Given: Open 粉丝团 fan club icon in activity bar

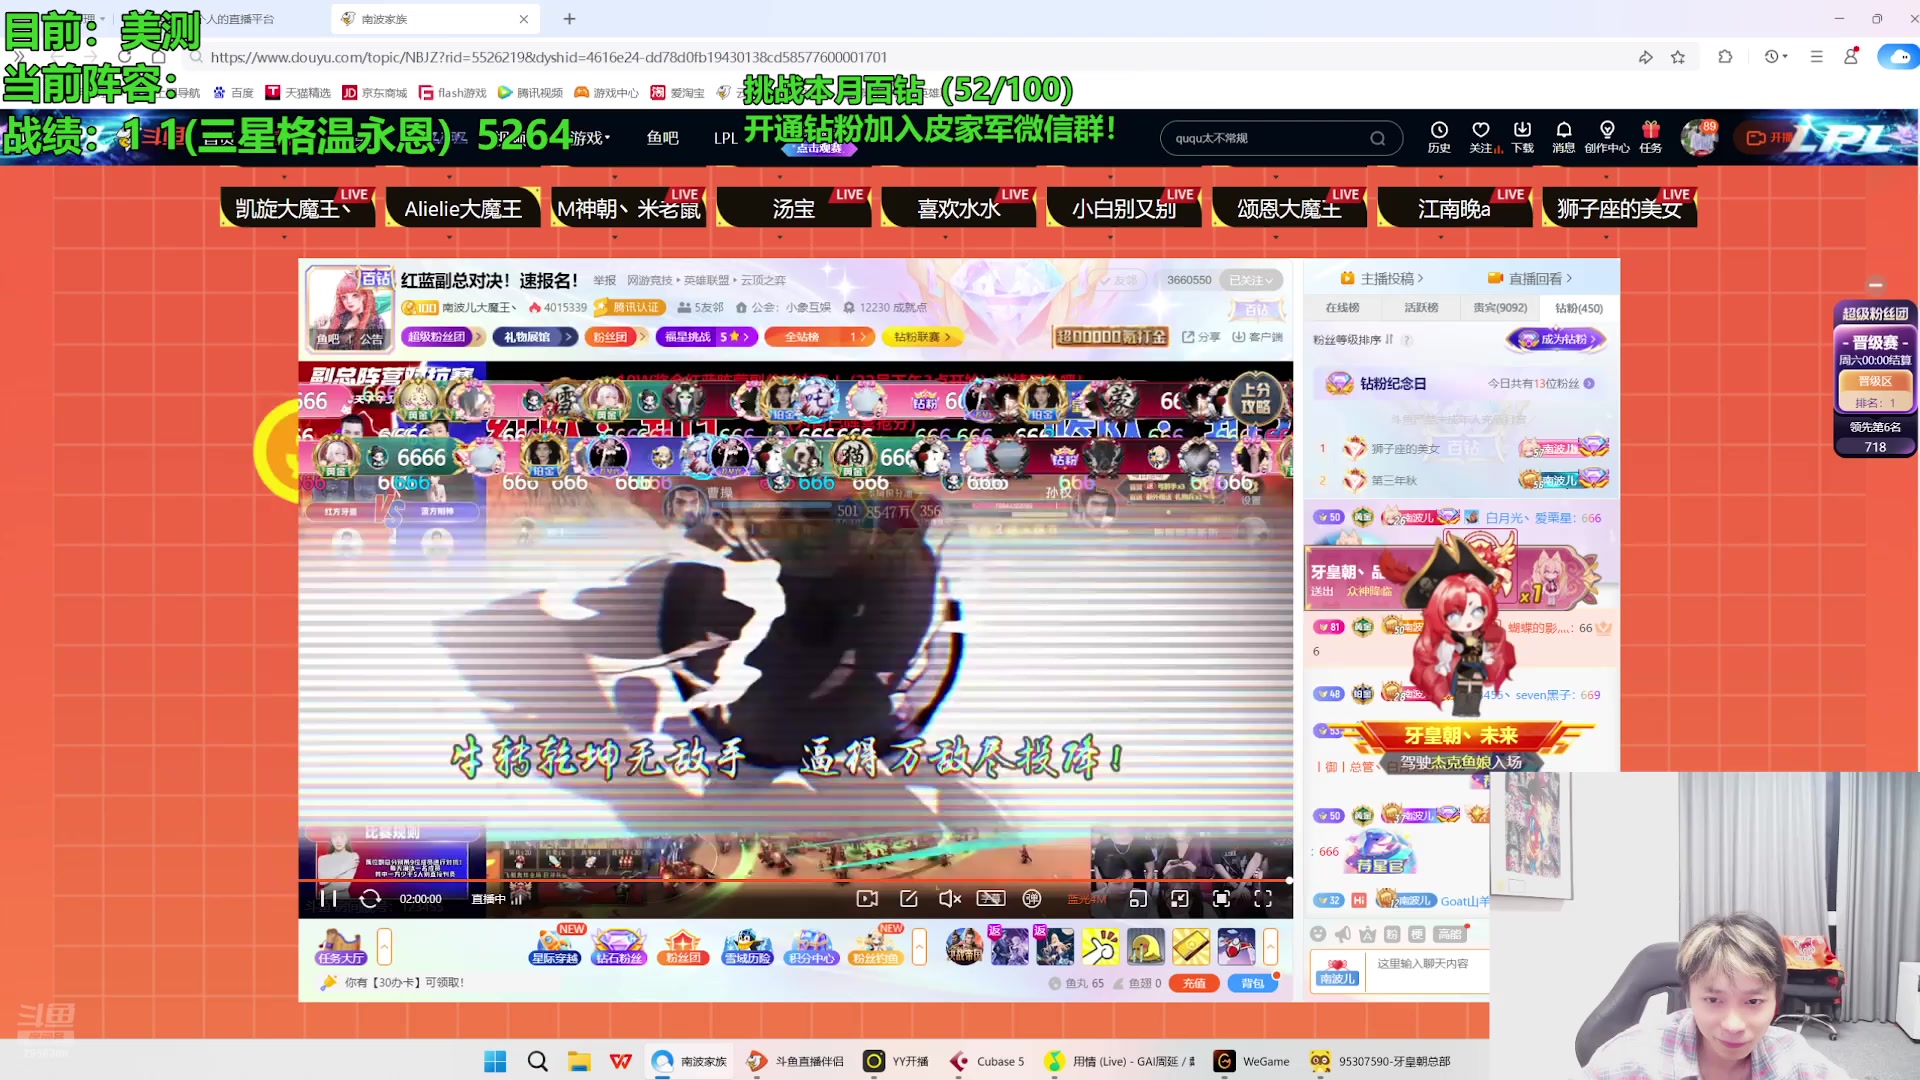Looking at the screenshot, I should click(x=683, y=946).
